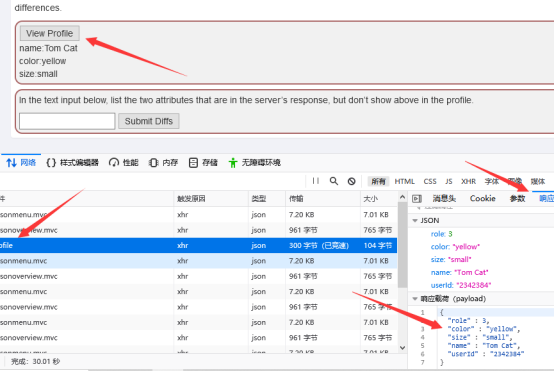Viewport: 554px width, 371px height.
Task: Click the "role" : 3 payload line
Action: click(468, 320)
